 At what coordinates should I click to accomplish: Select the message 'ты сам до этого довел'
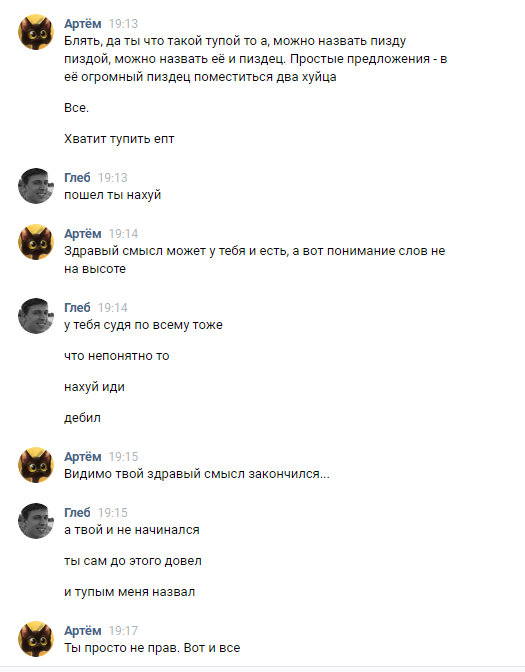pyautogui.click(x=133, y=561)
